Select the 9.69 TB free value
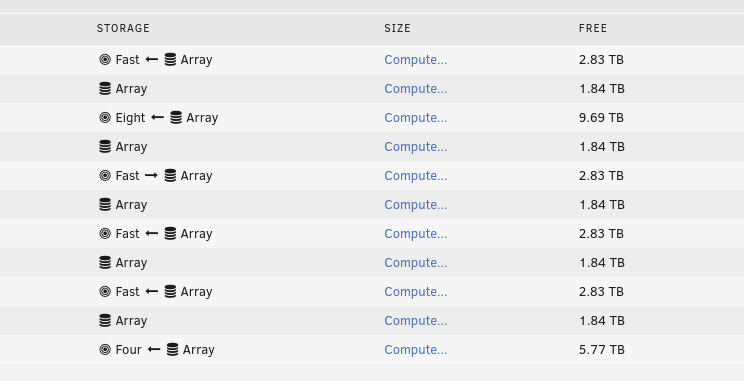 (x=601, y=118)
